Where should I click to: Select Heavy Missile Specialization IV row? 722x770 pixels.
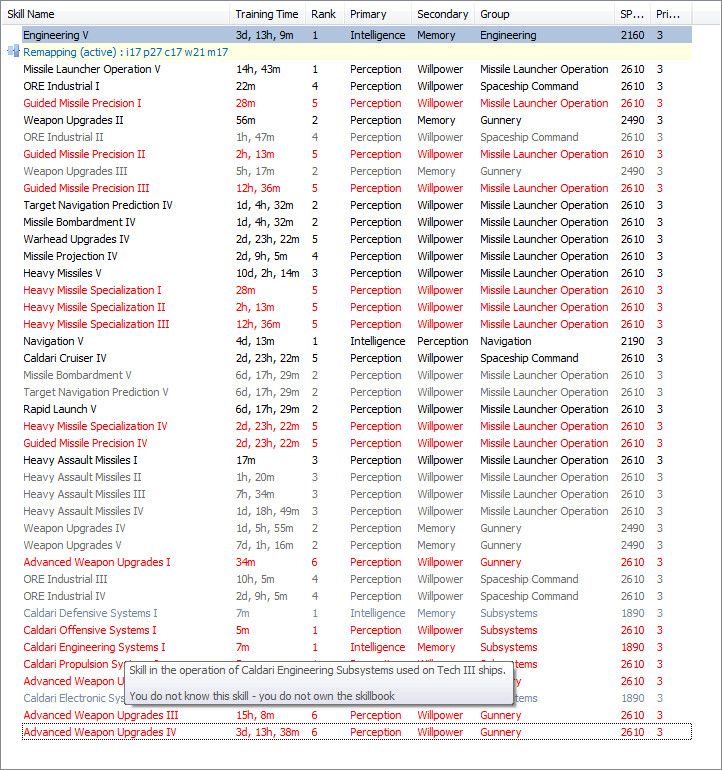(x=357, y=426)
